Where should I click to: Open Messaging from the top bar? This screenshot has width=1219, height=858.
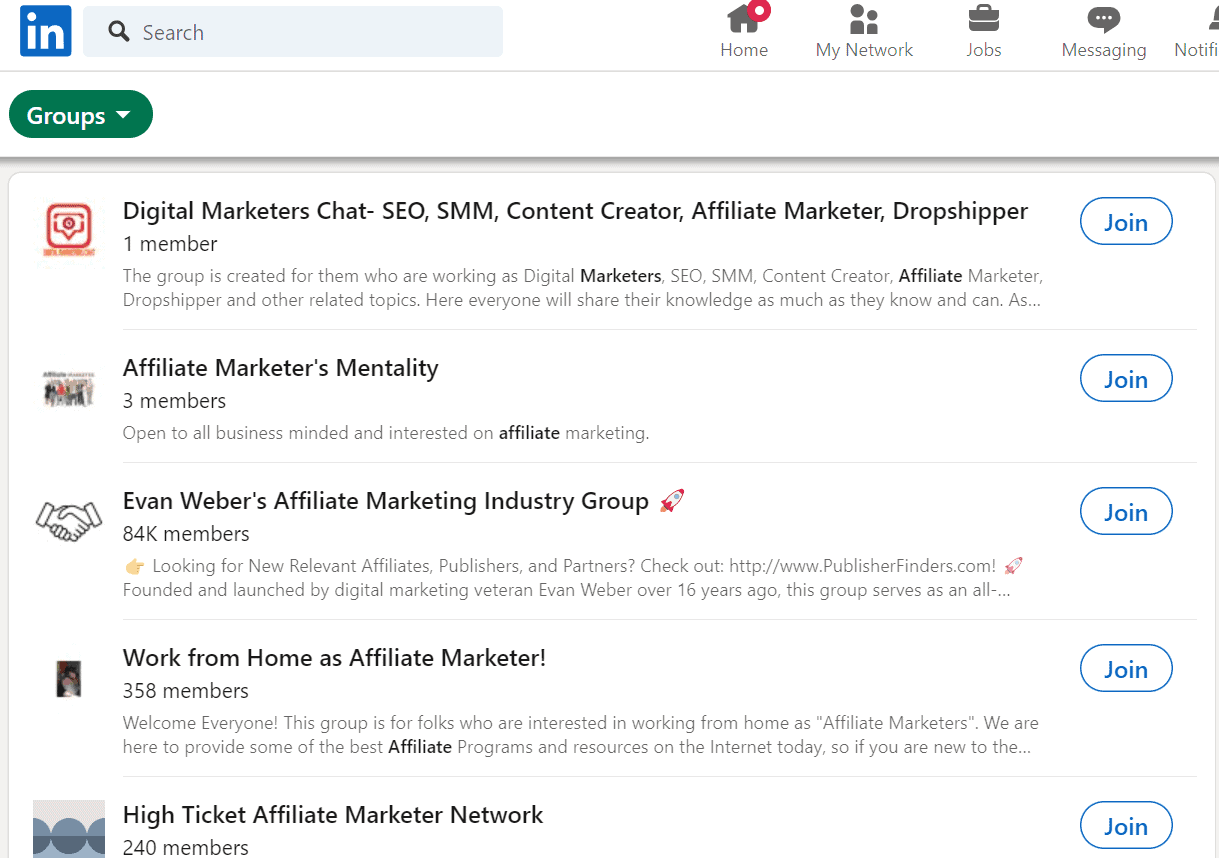[1104, 31]
